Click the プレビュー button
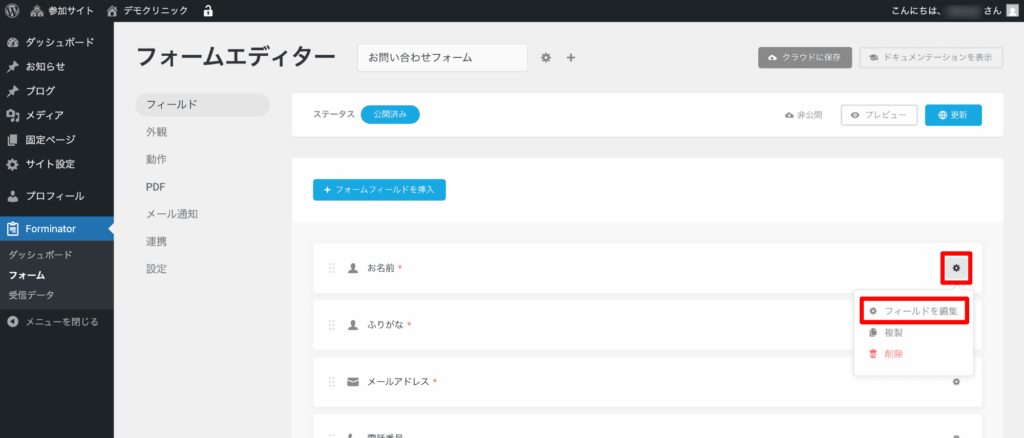The height and width of the screenshot is (438, 1024). pos(879,115)
